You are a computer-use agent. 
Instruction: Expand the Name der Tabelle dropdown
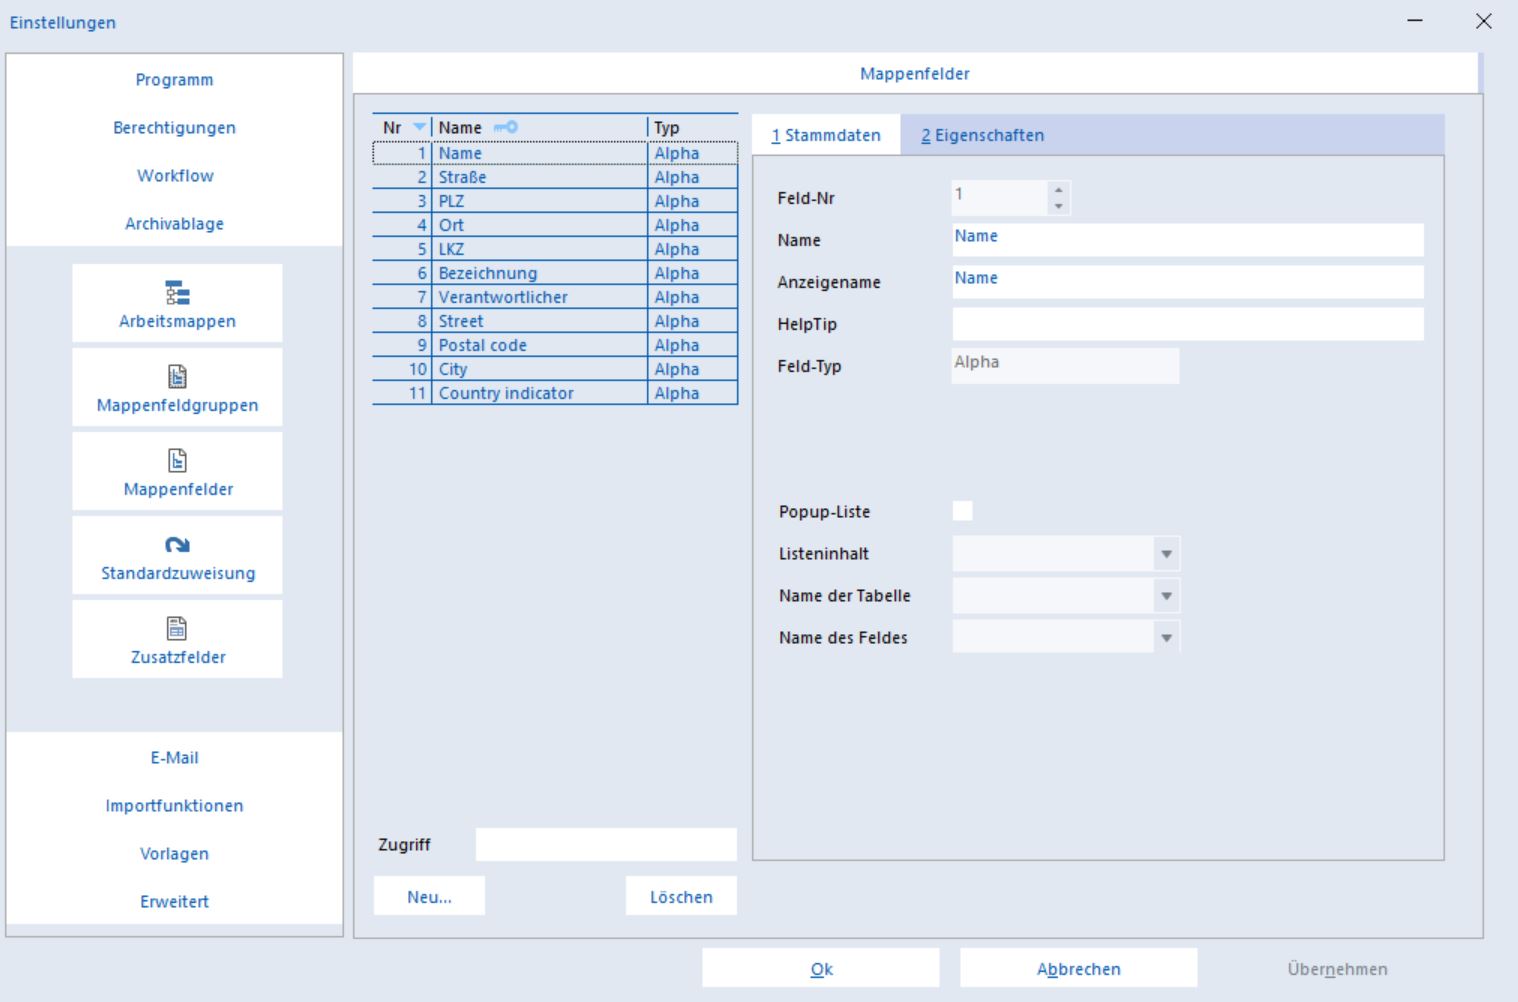(1166, 596)
